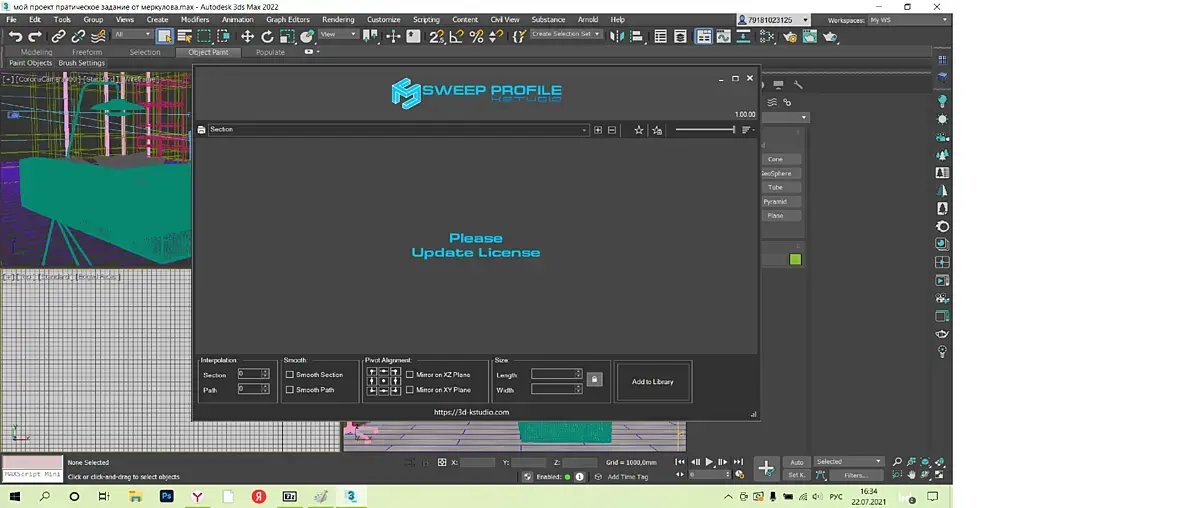Toggle the Ribbon display icon
Screen dimensions: 1180x508
click(x=704, y=36)
